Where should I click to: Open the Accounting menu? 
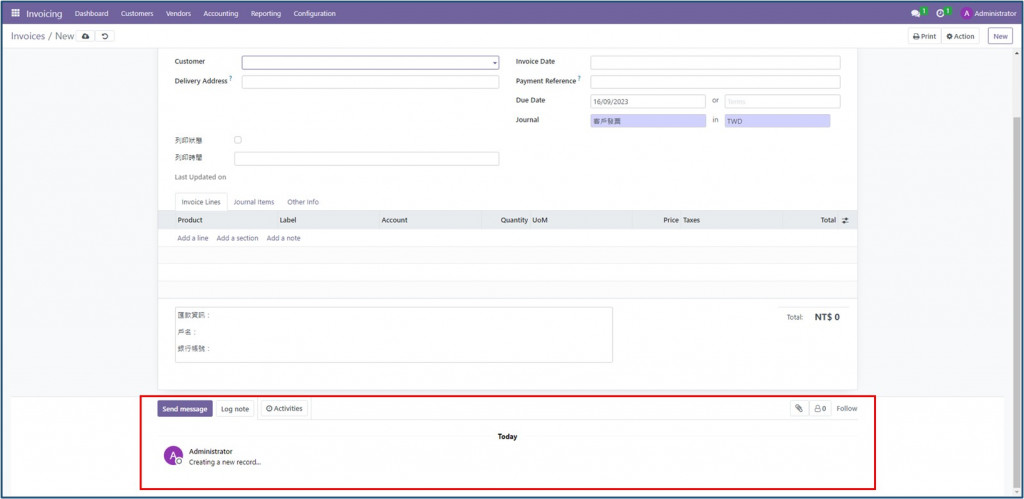(221, 13)
